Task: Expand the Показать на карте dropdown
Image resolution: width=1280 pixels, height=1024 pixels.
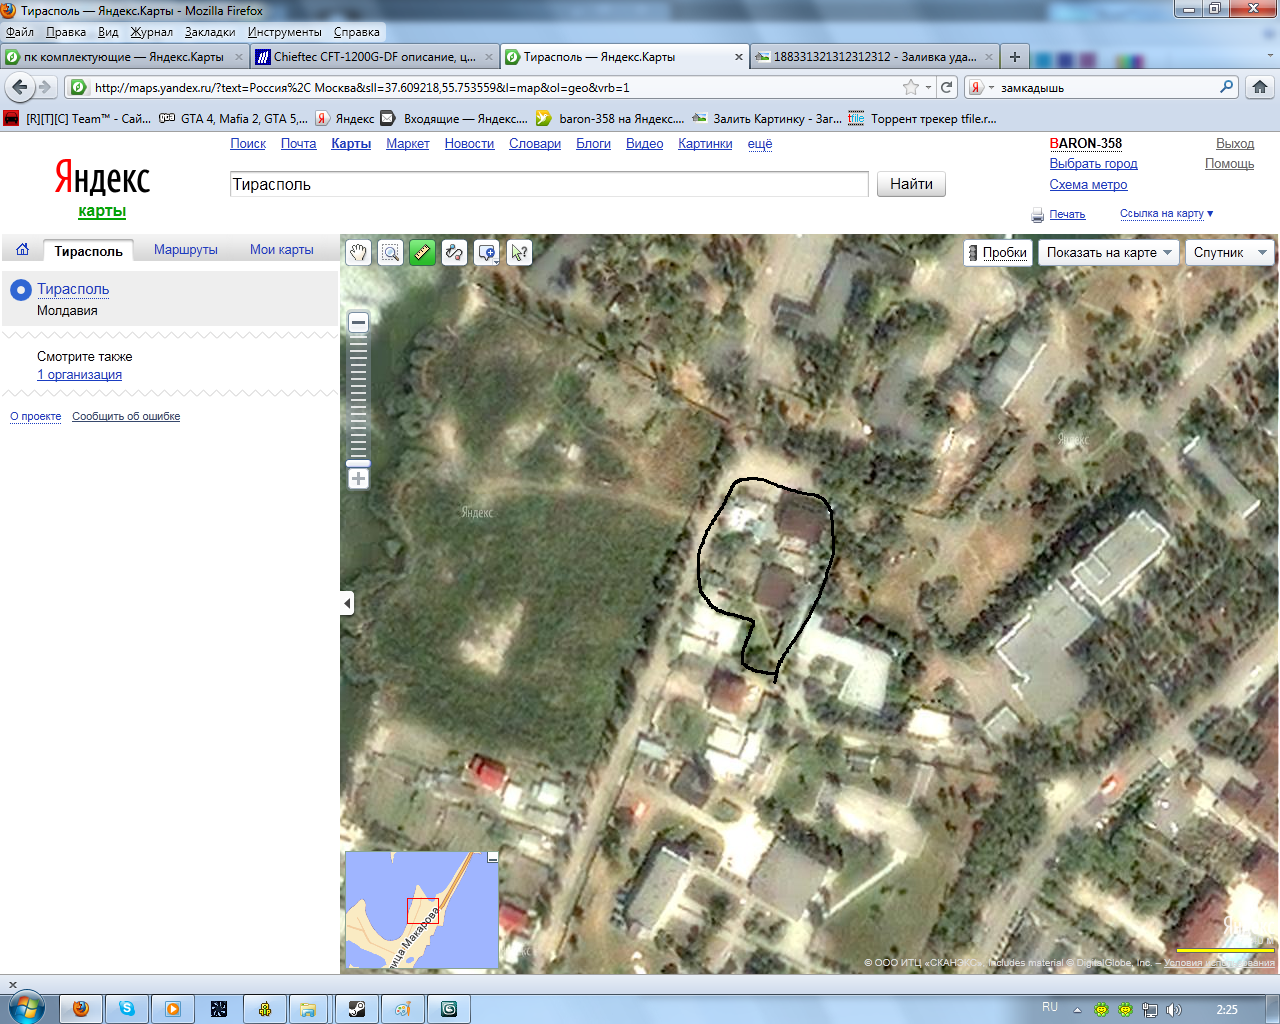Action: coord(1108,253)
